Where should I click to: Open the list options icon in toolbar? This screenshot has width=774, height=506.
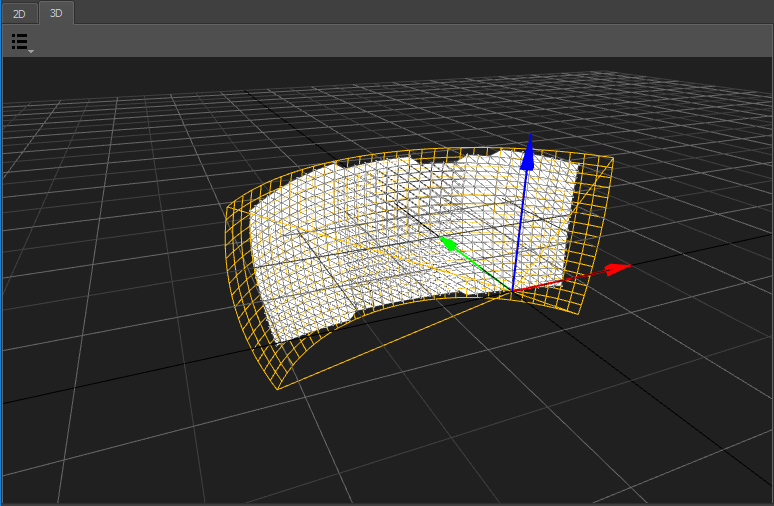(x=19, y=41)
